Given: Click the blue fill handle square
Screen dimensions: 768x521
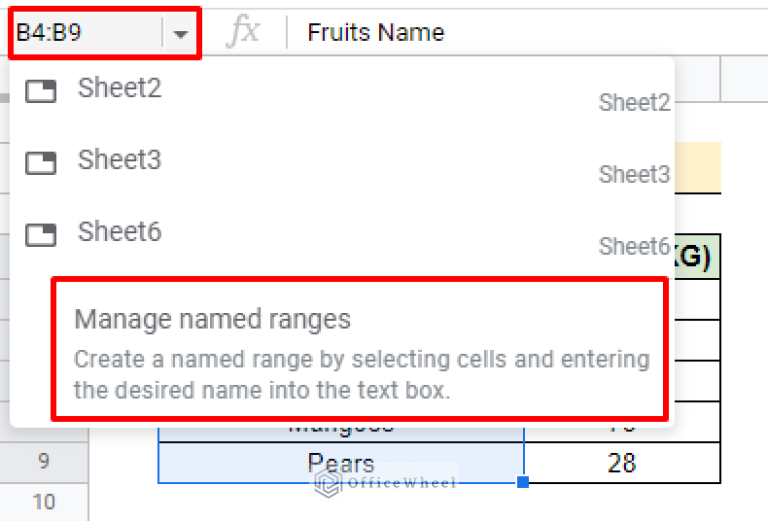Looking at the screenshot, I should coord(522,482).
